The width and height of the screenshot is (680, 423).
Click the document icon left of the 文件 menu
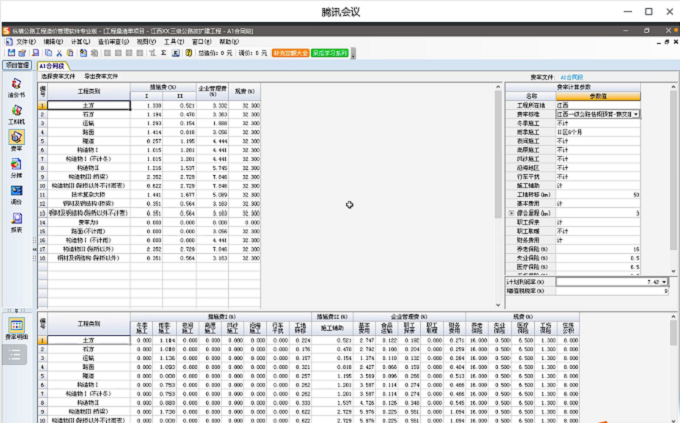[9, 42]
